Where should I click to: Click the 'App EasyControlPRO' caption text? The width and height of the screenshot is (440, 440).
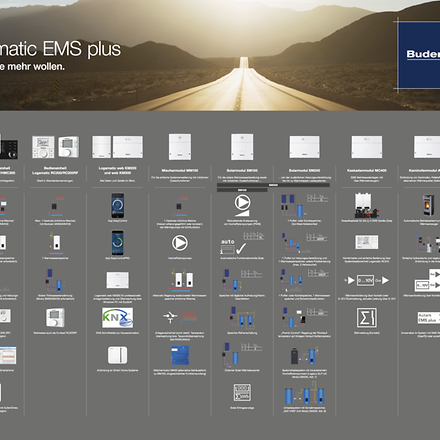117,258
